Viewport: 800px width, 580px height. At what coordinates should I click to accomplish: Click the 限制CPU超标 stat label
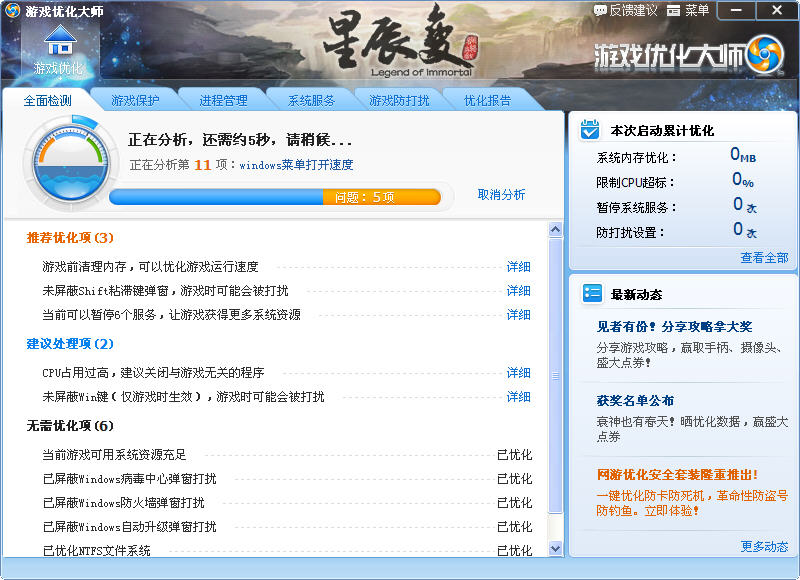pos(635,182)
